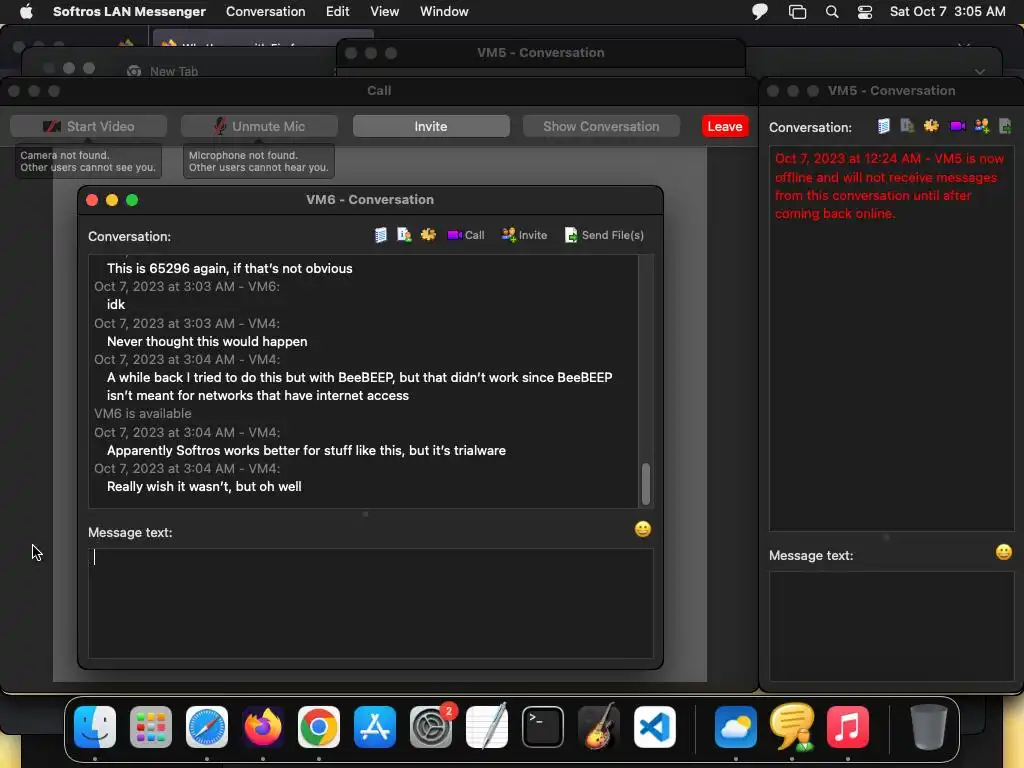Click the VM5 message text input area

click(891, 626)
